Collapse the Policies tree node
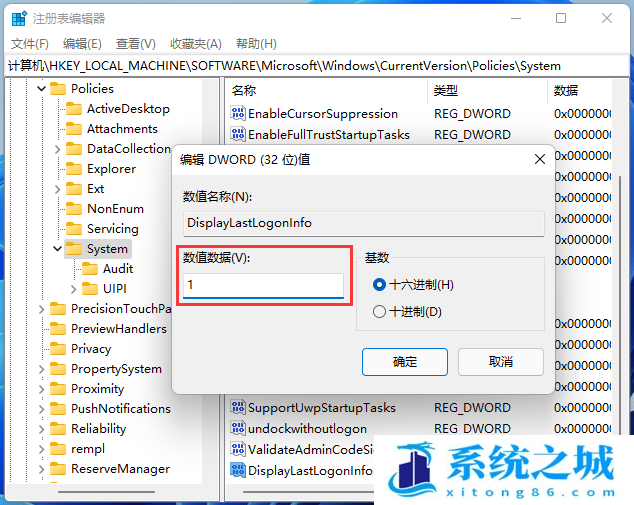The height and width of the screenshot is (505, 634). point(41,88)
